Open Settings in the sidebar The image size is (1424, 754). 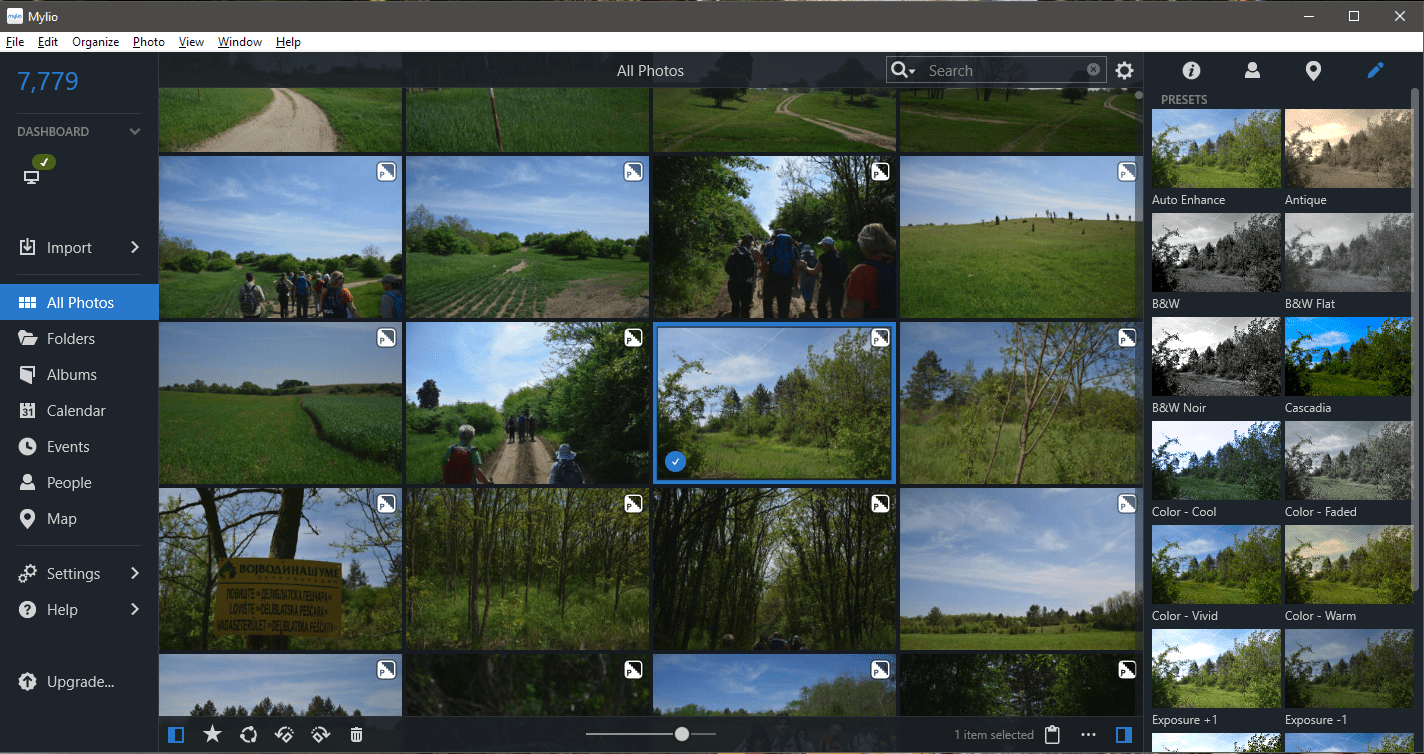(73, 574)
